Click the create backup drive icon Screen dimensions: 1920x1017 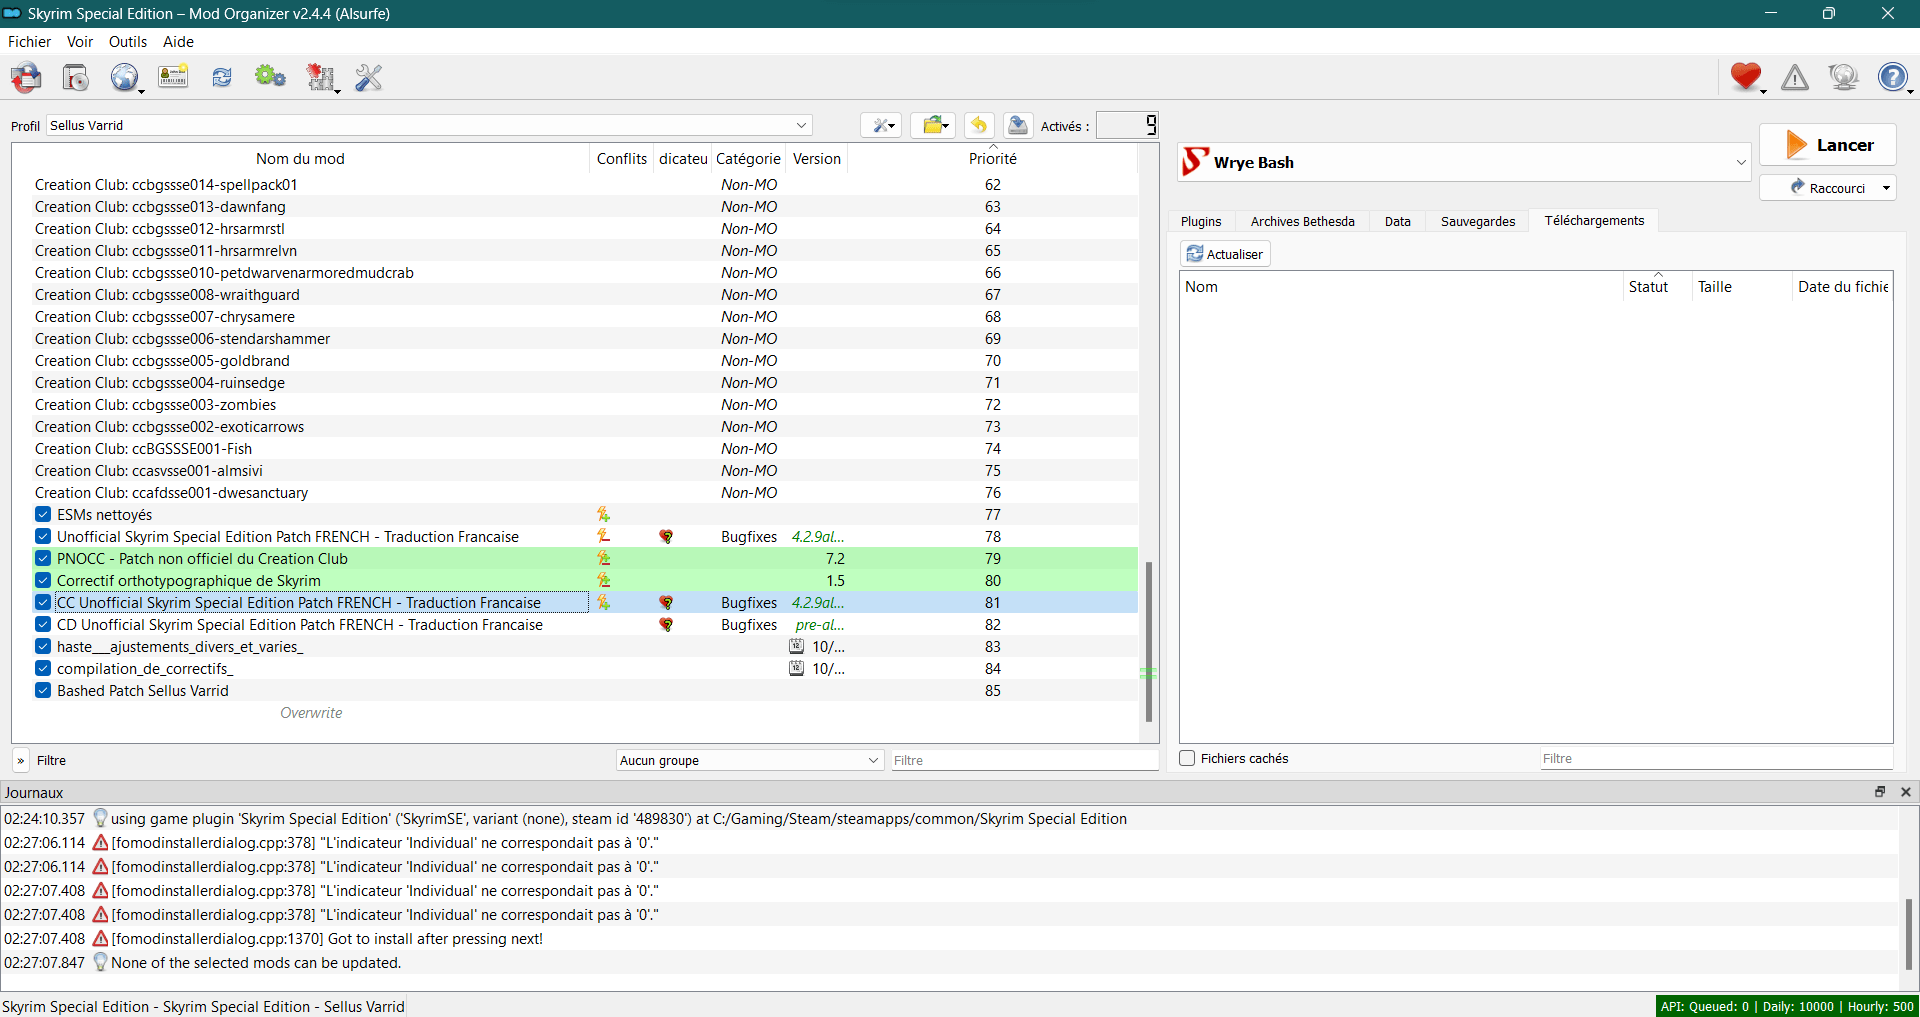tap(1018, 125)
